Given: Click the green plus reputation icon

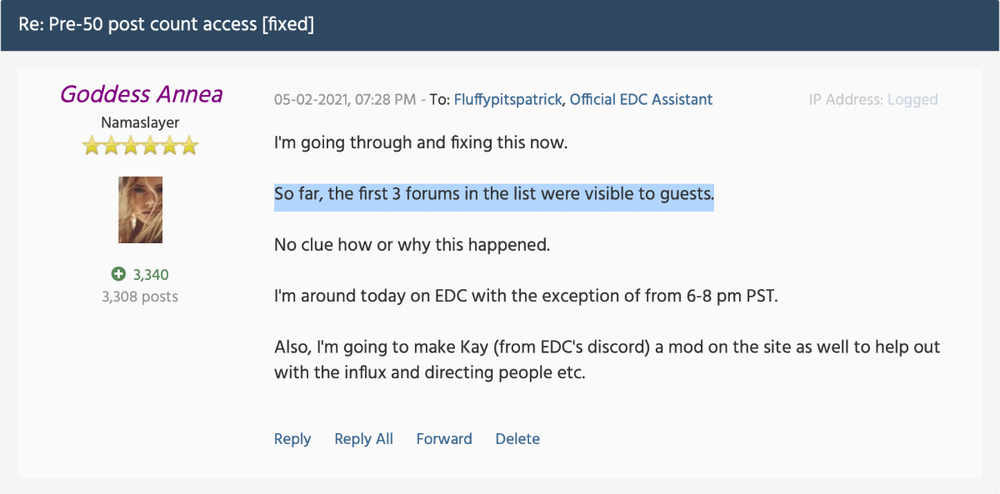Looking at the screenshot, I should 118,275.
